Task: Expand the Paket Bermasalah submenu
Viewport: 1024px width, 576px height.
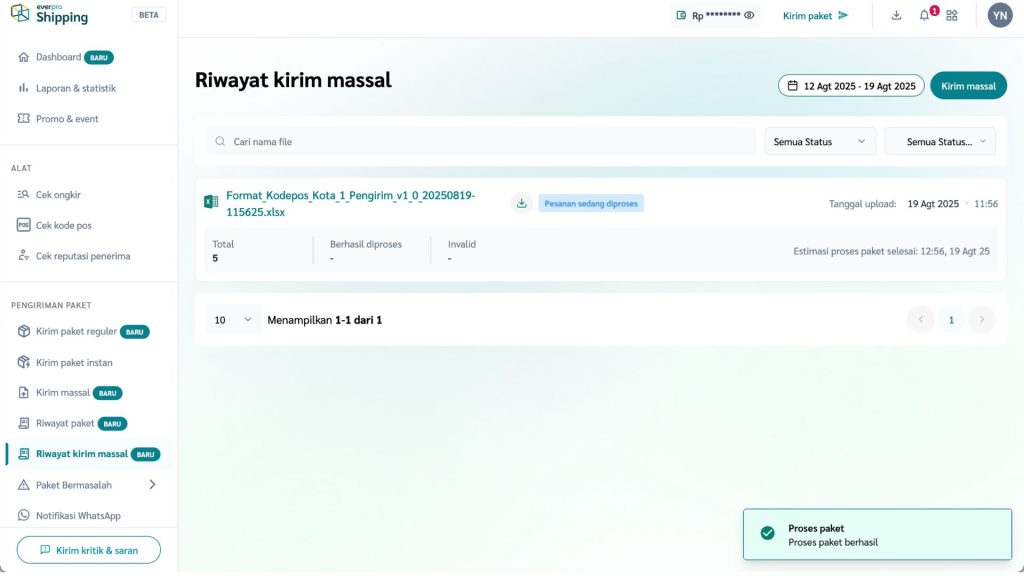Action: coord(152,485)
